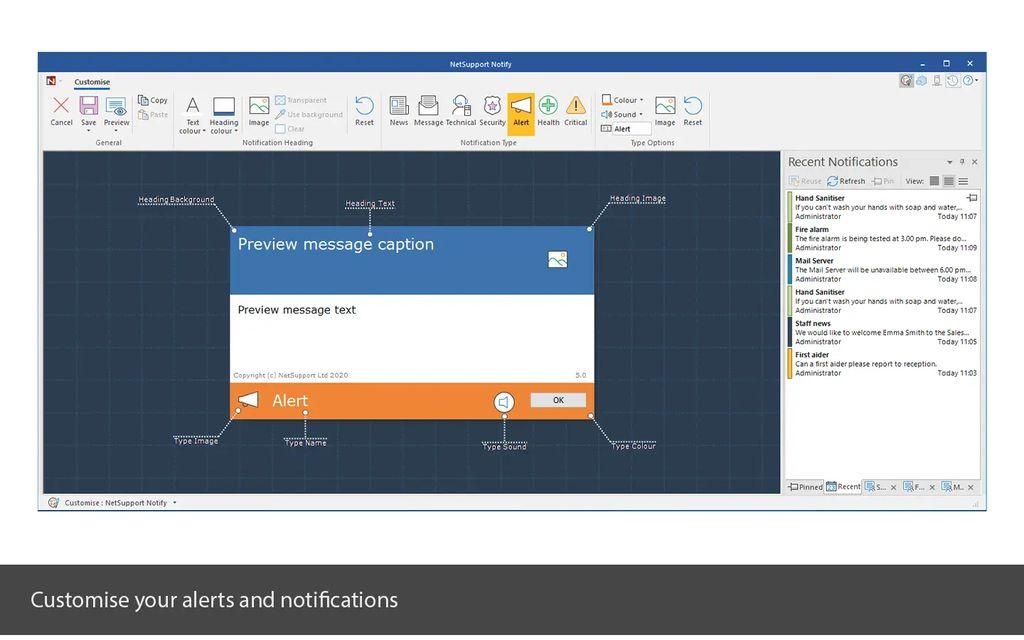
Task: Switch to the Pinned tab
Action: coord(805,487)
